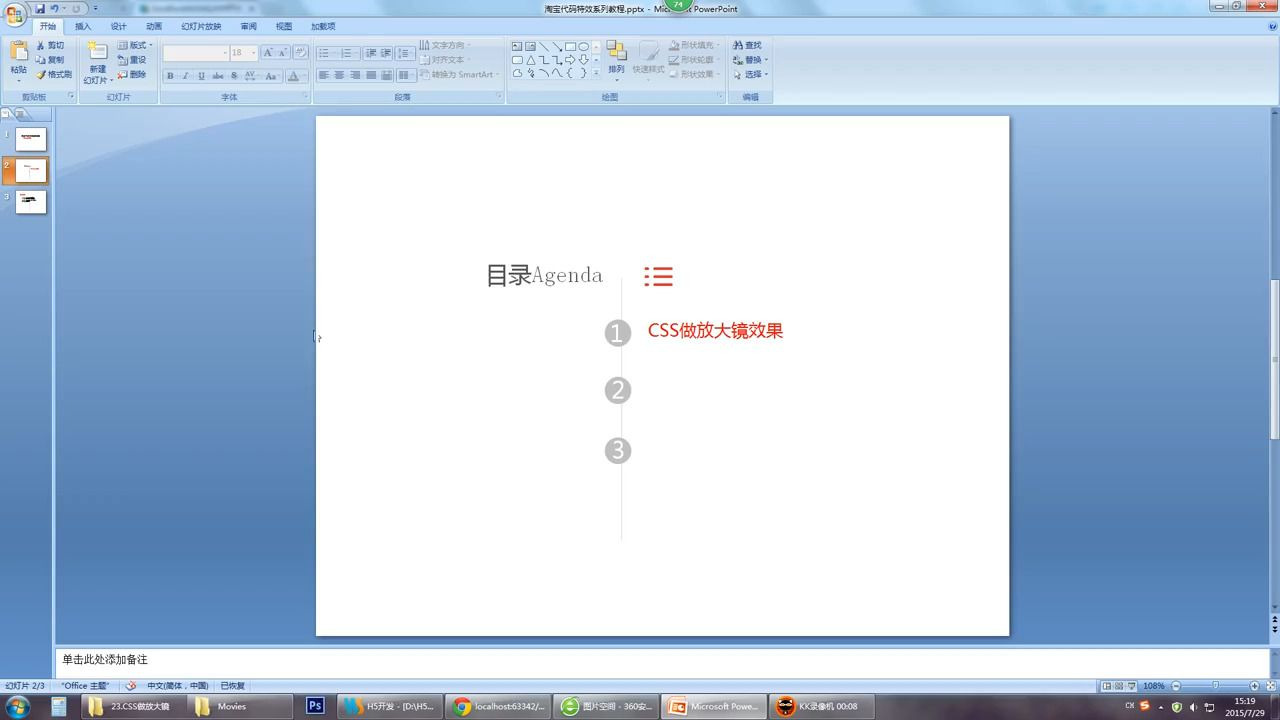
Task: Open Text Direction (文字方向) dropdown
Action: coord(445,45)
